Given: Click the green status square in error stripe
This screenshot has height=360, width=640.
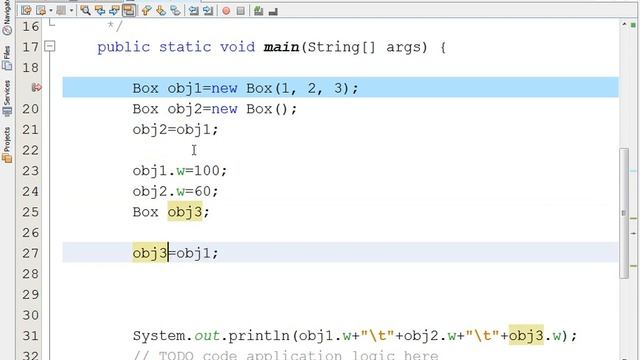Looking at the screenshot, I should [x=633, y=25].
